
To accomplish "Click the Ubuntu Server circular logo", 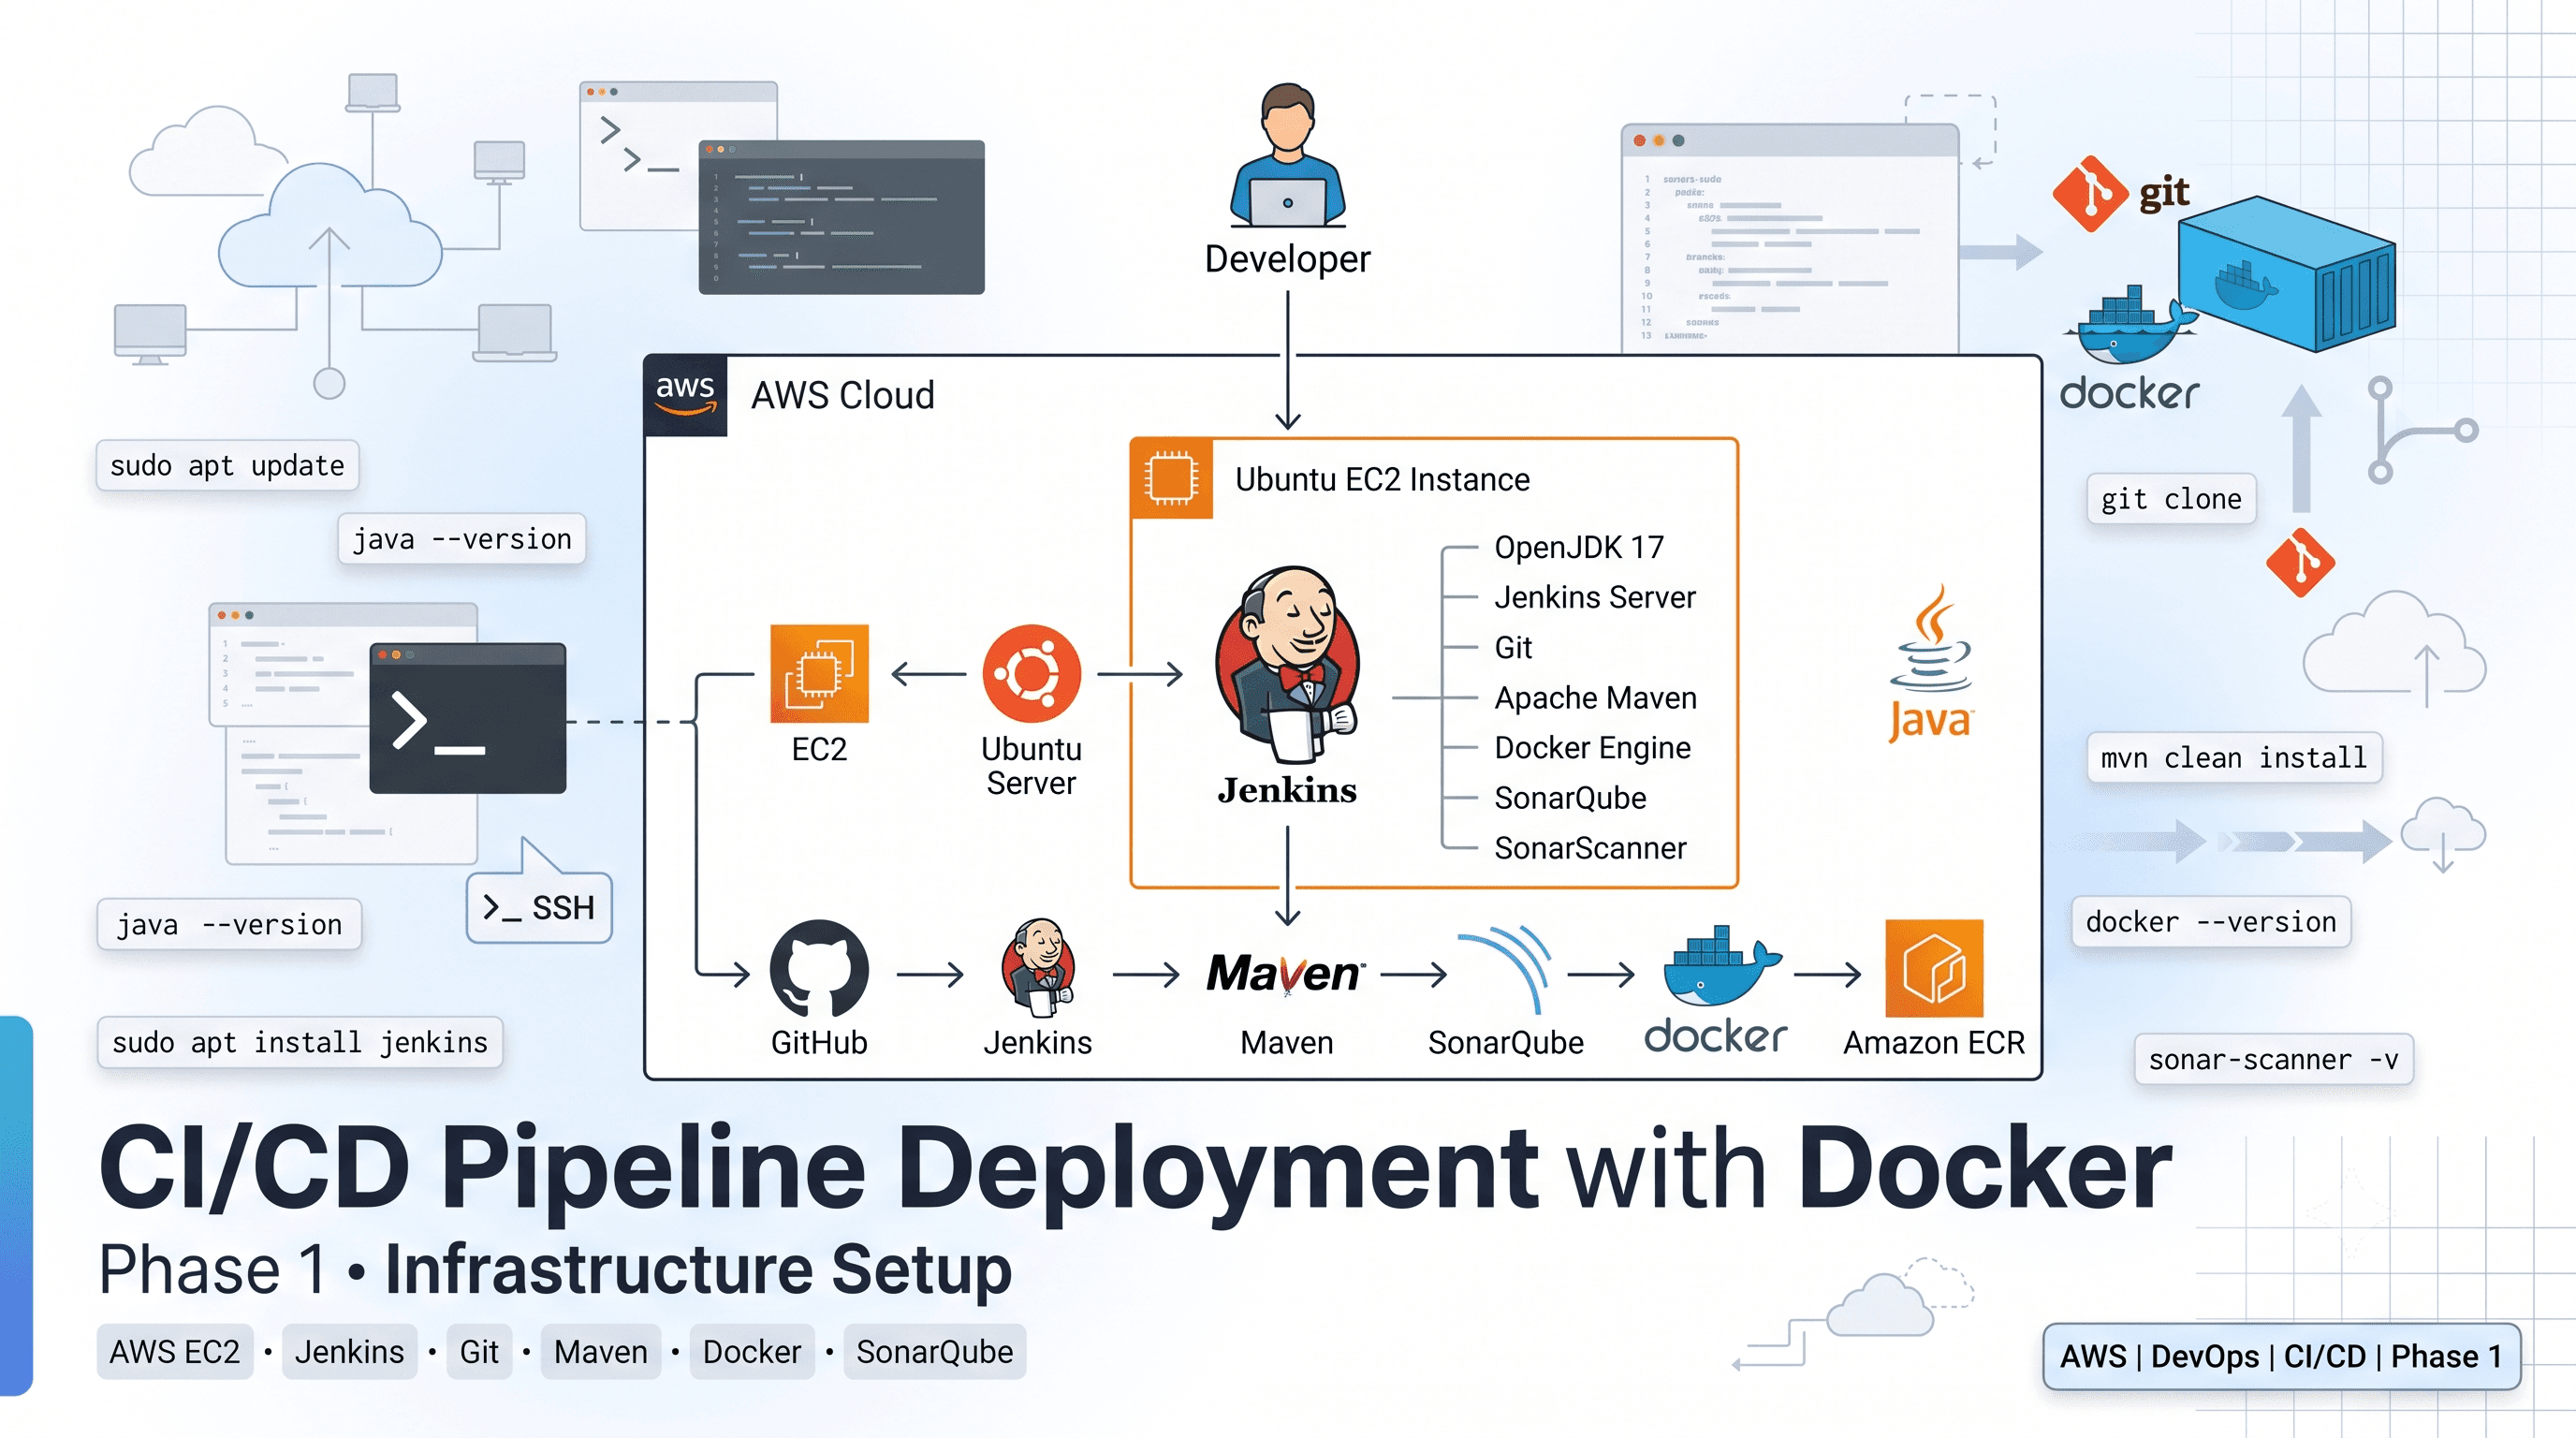I will [1031, 673].
